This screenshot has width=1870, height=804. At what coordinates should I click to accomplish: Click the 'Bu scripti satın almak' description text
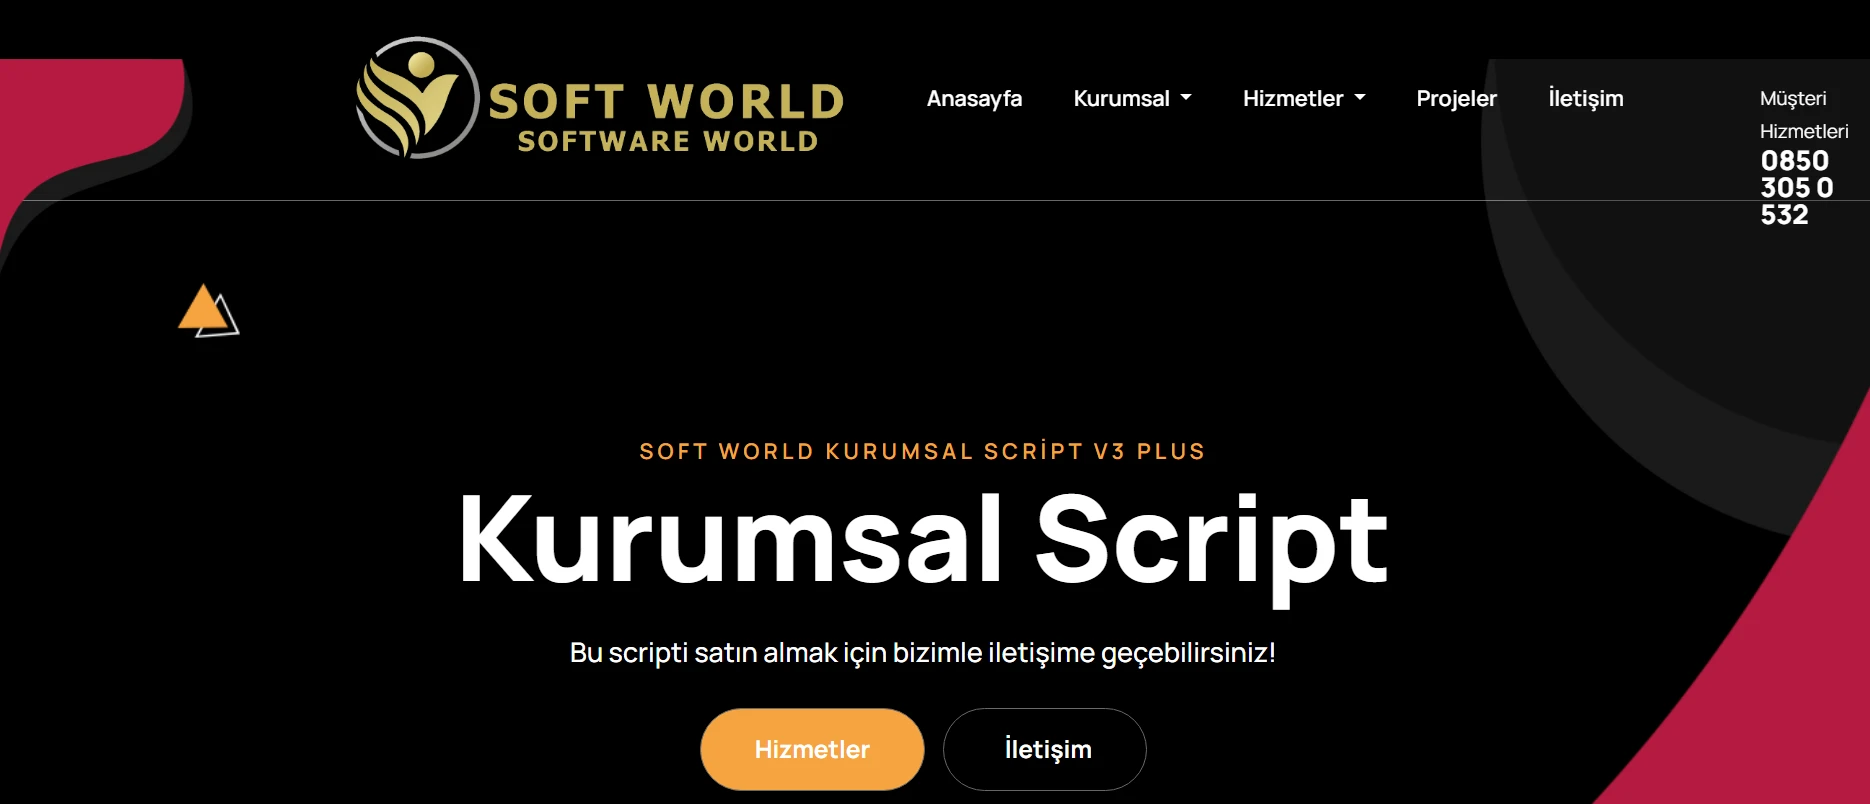click(x=922, y=653)
